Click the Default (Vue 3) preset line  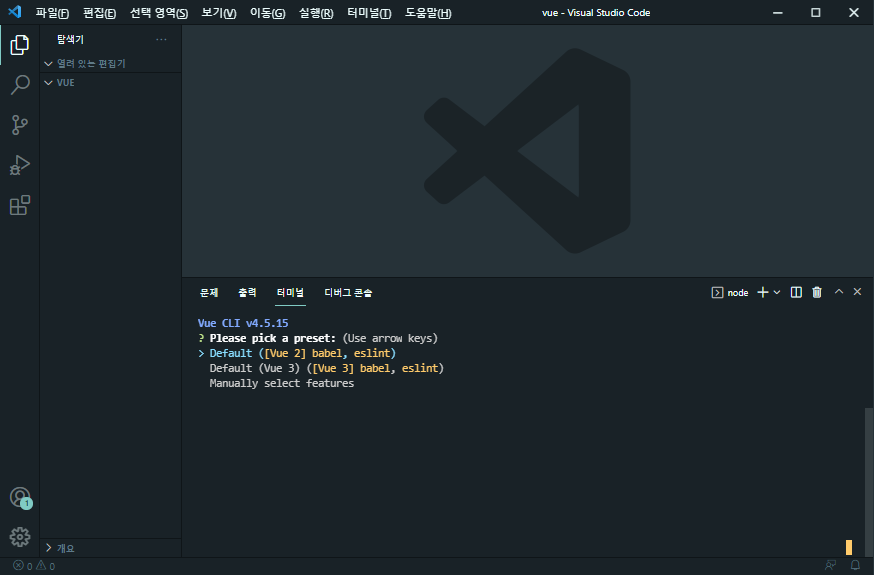tap(327, 368)
